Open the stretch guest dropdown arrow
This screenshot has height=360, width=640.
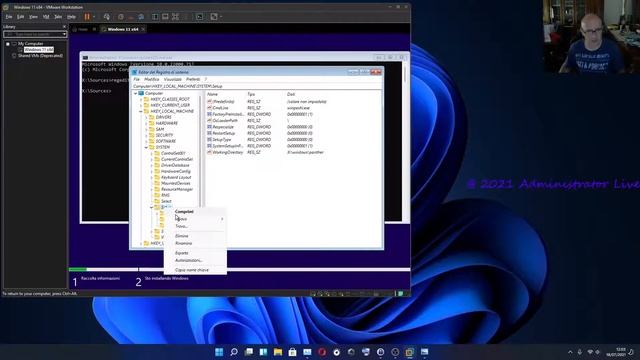coord(221,17)
